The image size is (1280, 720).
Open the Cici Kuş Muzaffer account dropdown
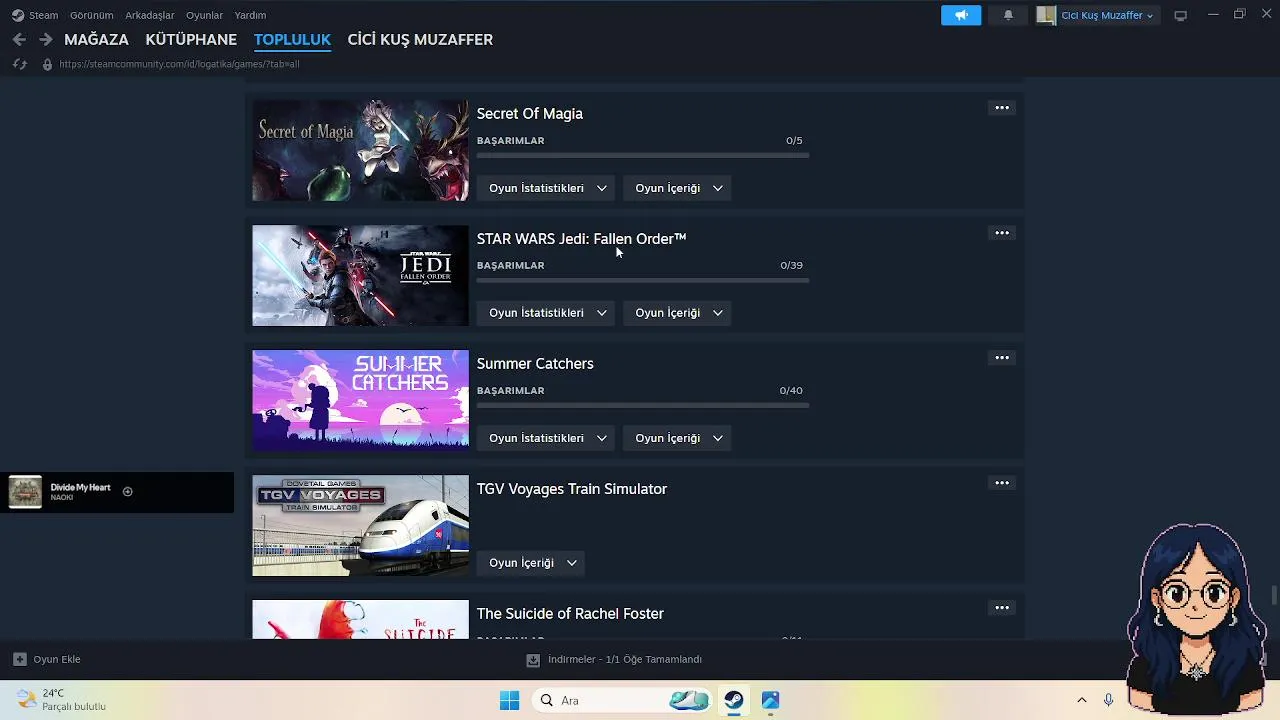1107,15
